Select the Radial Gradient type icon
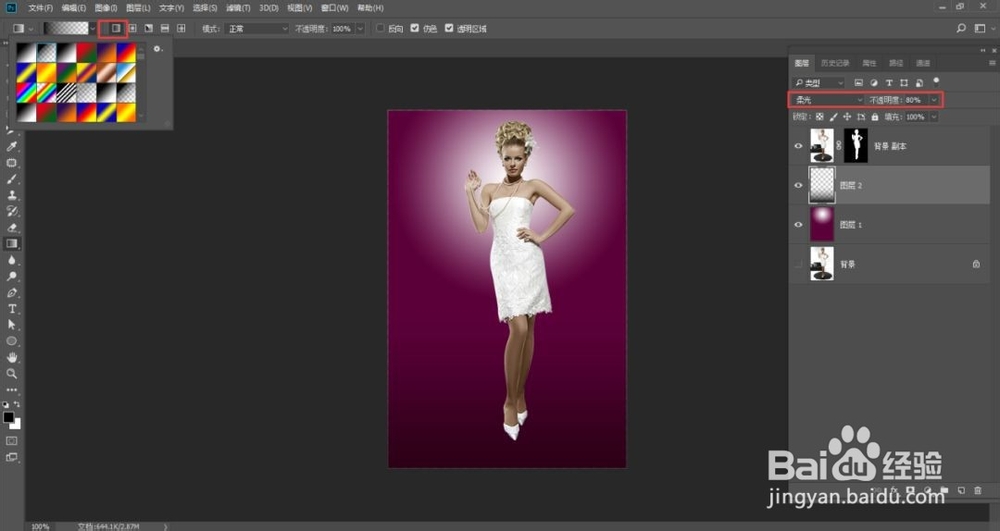Screen dimensions: 1000x531 (x=132, y=28)
